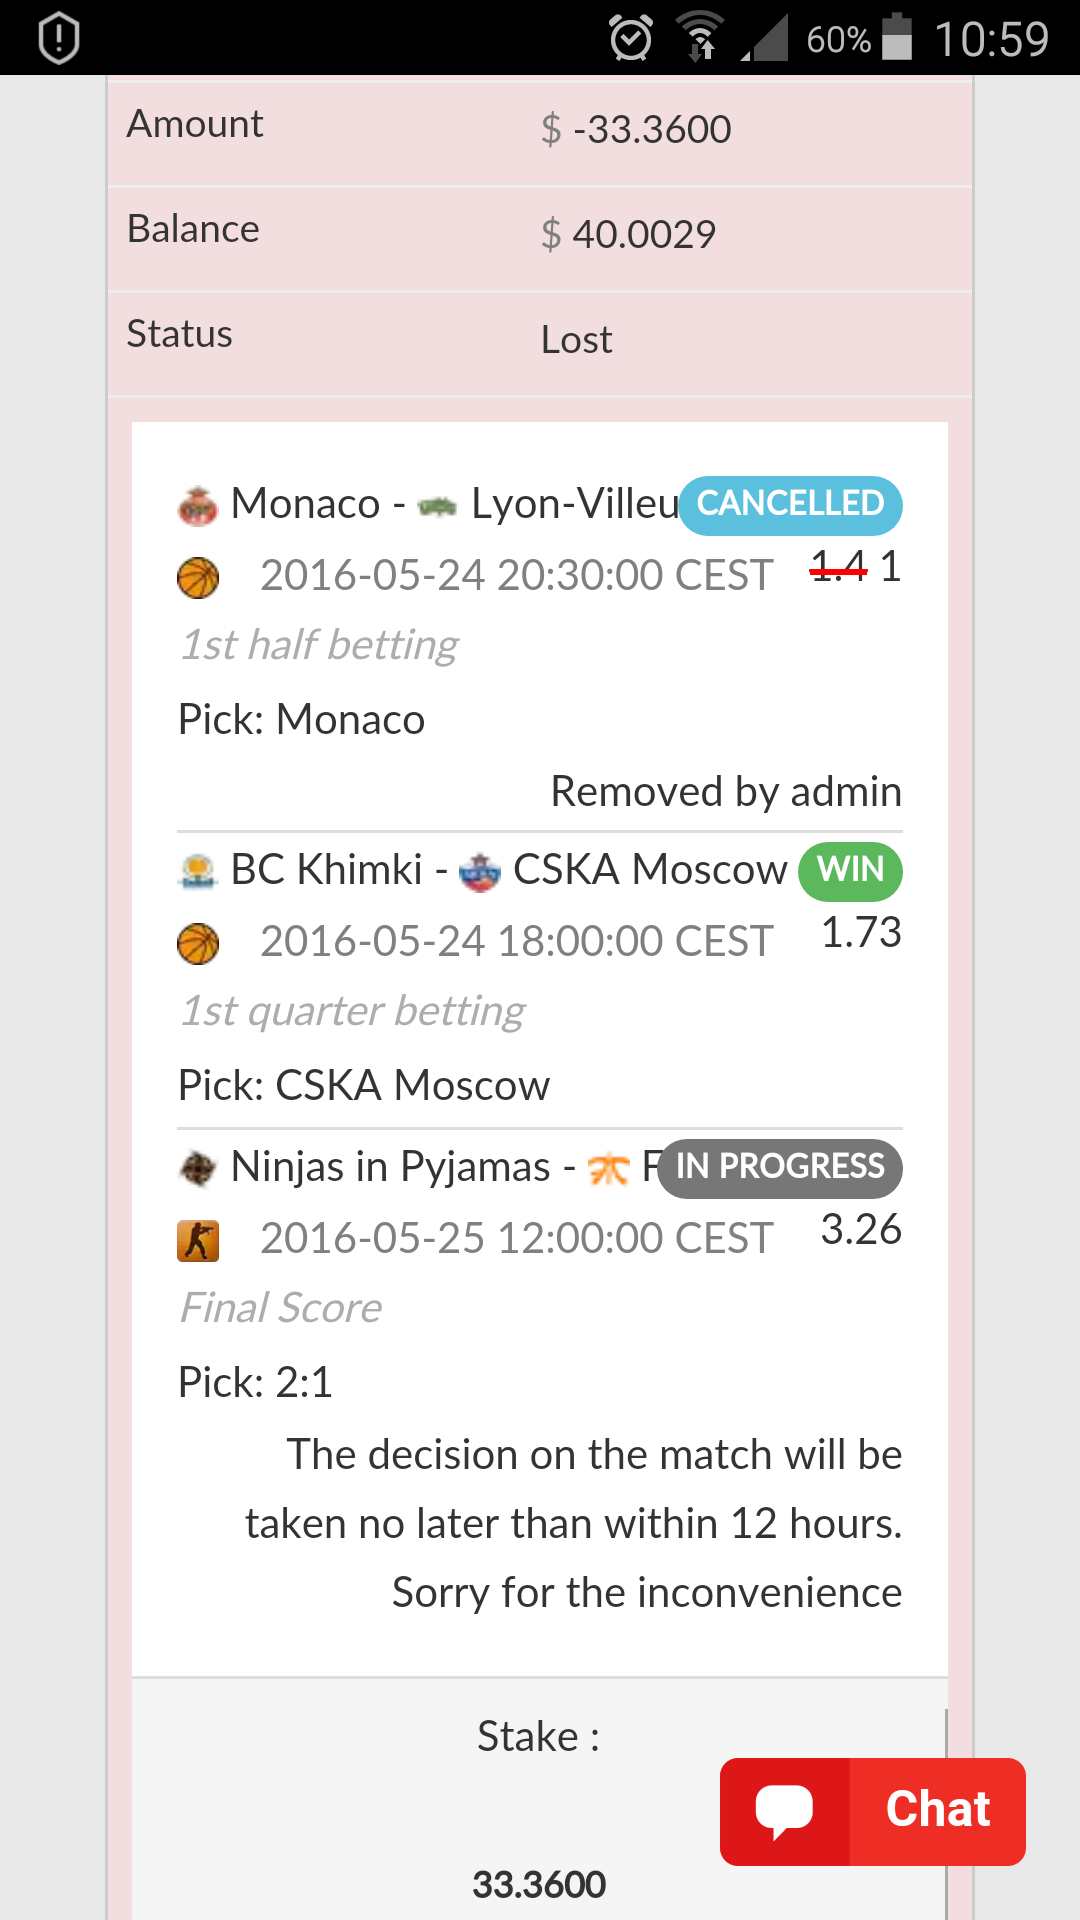
Task: Tap basketball icon beside Monaco match date
Action: (x=198, y=578)
